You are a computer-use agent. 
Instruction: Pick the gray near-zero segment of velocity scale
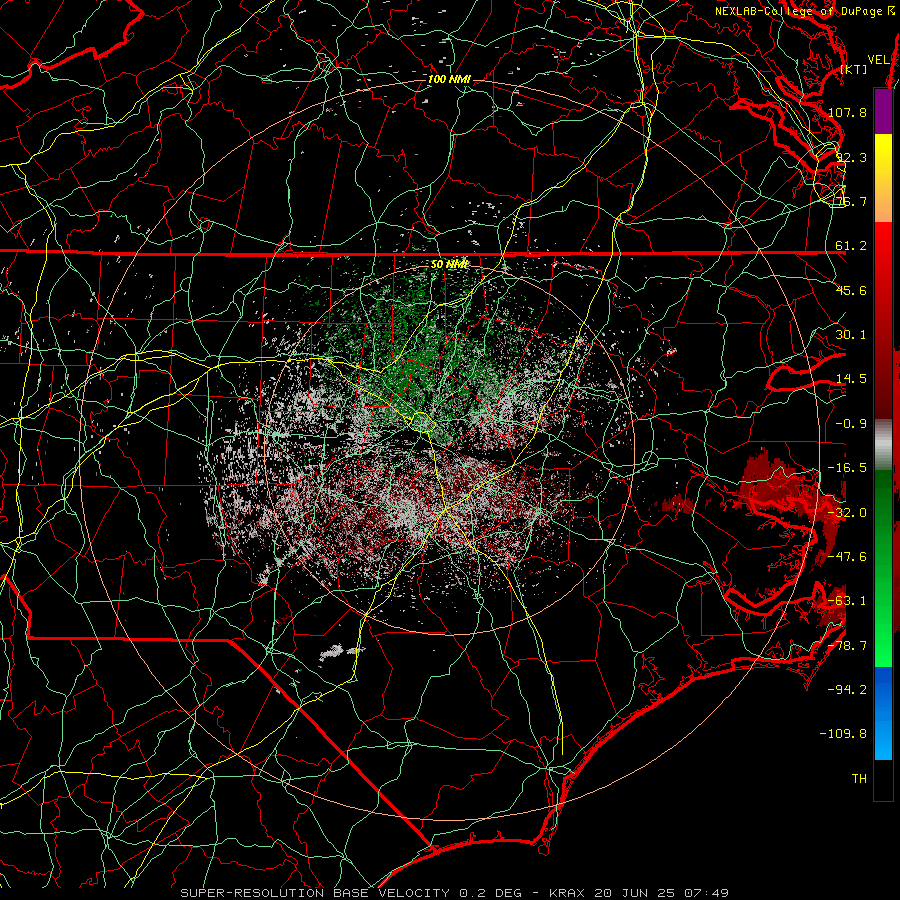tap(883, 445)
